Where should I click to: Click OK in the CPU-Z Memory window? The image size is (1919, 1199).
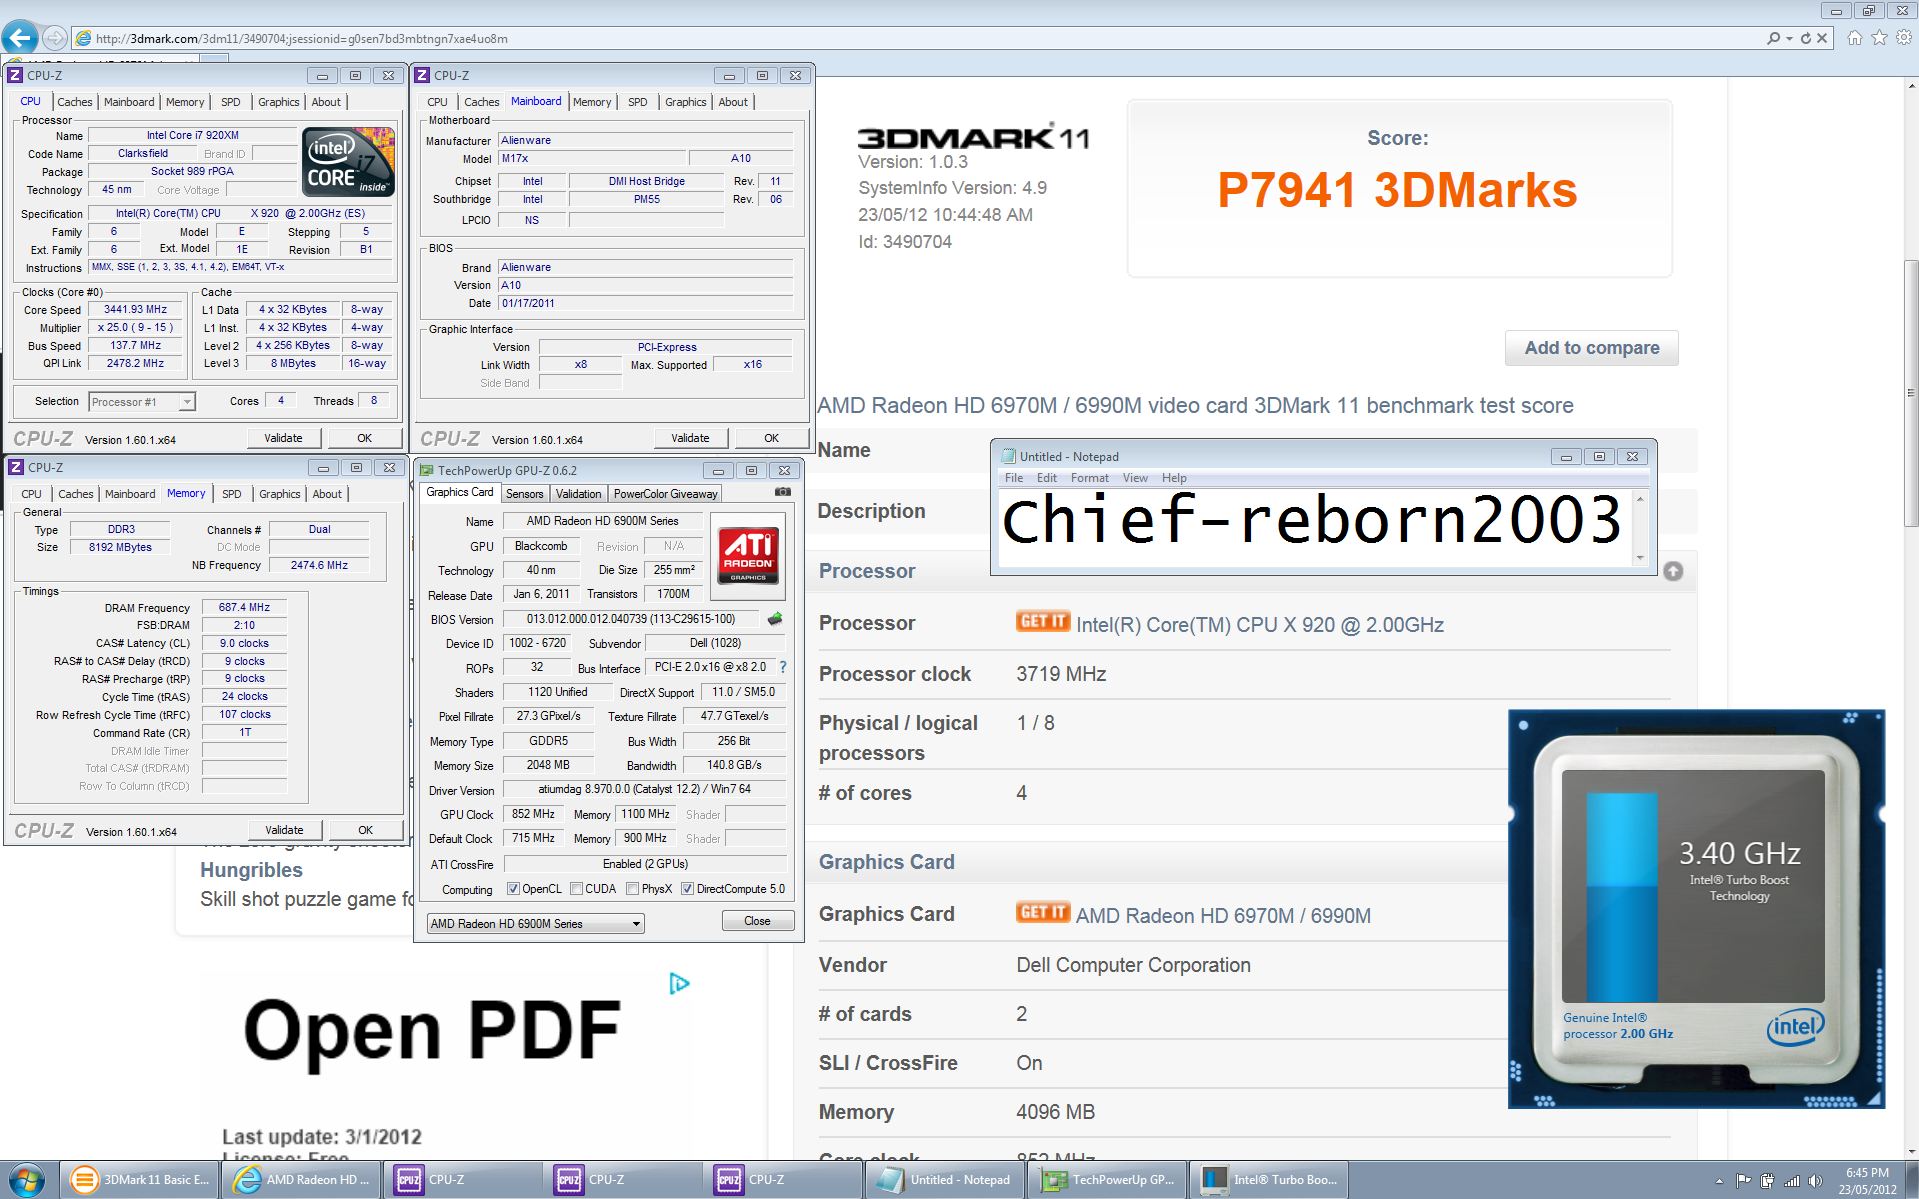pyautogui.click(x=365, y=830)
